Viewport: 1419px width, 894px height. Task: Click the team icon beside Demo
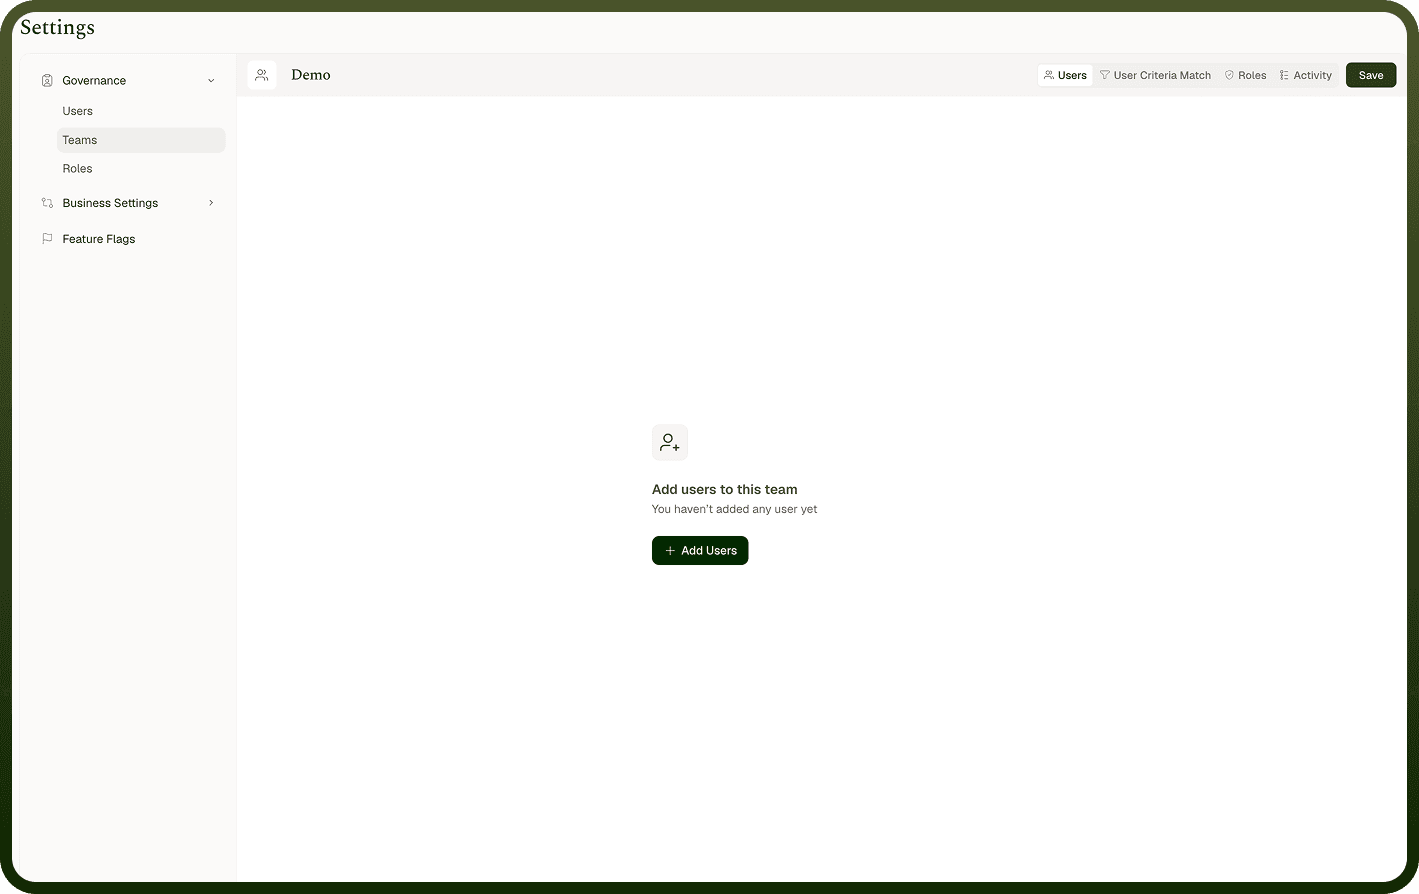(x=262, y=75)
